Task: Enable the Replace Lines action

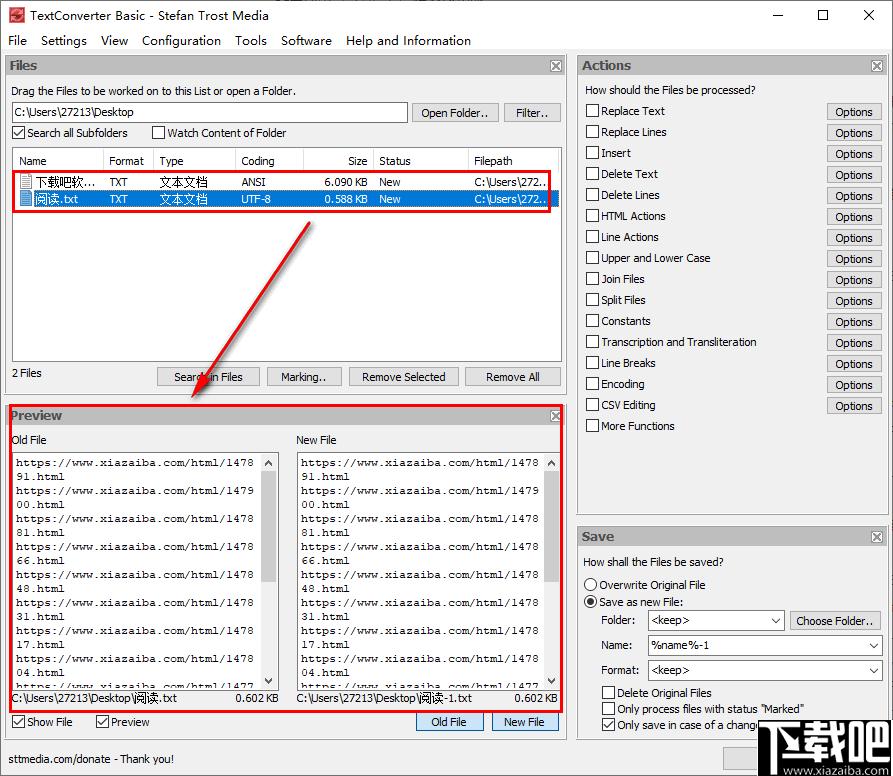Action: (592, 132)
